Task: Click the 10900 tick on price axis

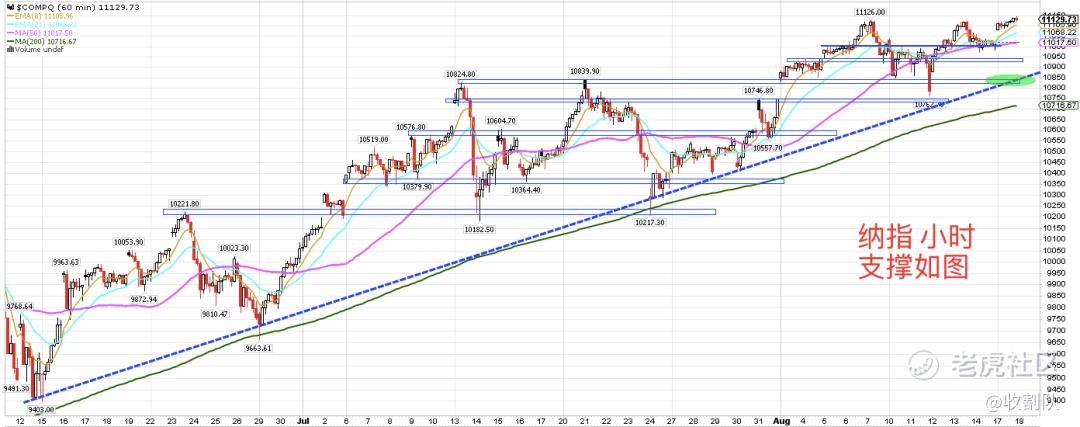Action: click(1052, 66)
